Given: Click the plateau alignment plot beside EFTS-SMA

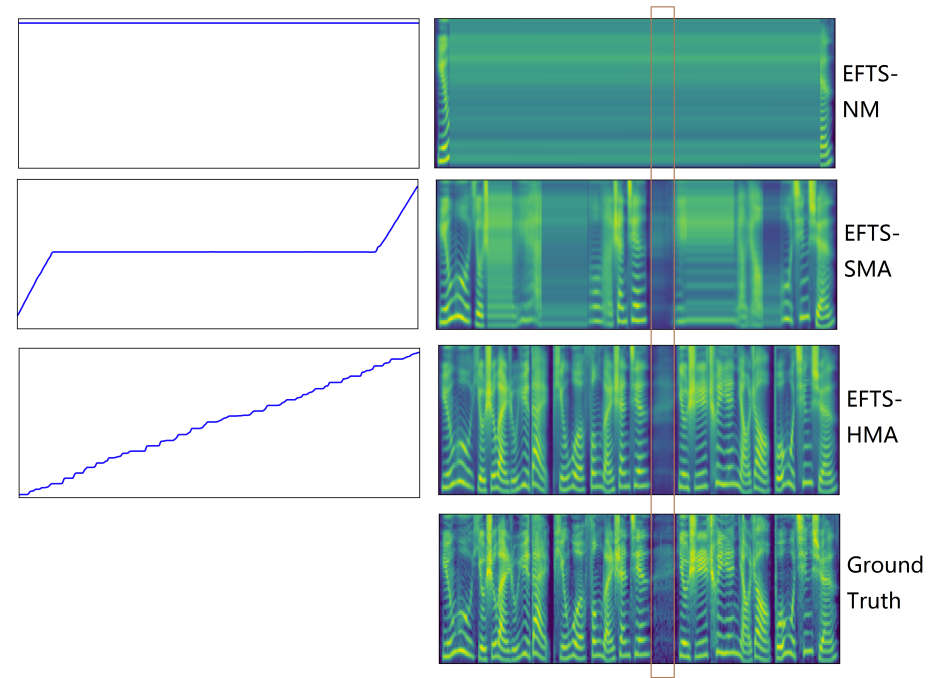Looking at the screenshot, I should [x=218, y=254].
